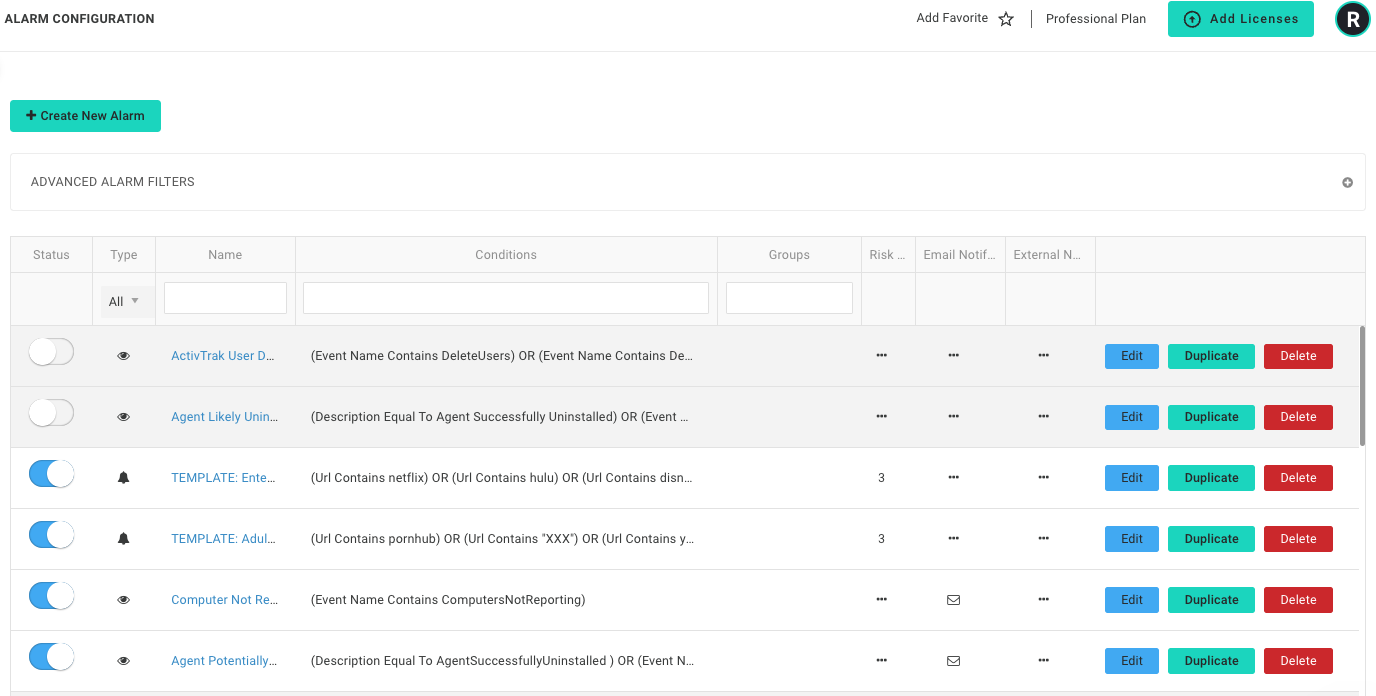Image resolution: width=1376 pixels, height=696 pixels.
Task: Click the Add Favorite star icon
Action: (1006, 19)
